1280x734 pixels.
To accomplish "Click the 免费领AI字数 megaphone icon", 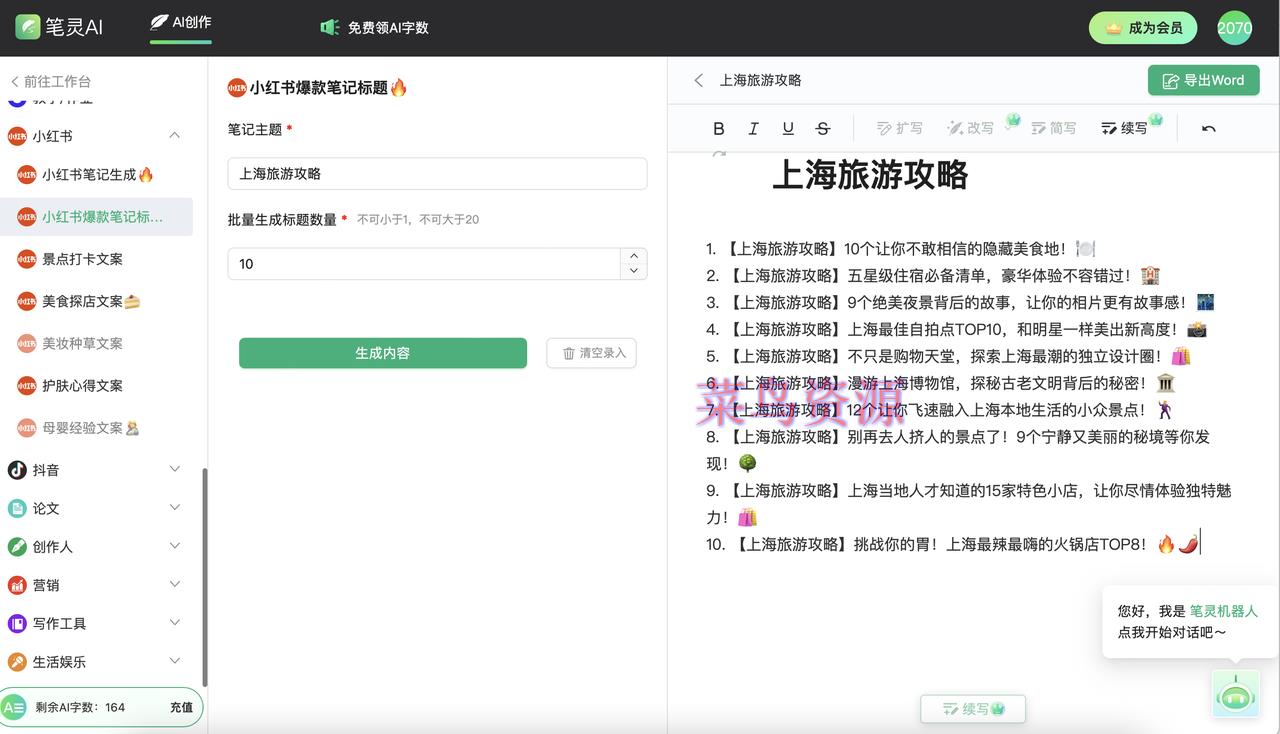I will pyautogui.click(x=330, y=27).
